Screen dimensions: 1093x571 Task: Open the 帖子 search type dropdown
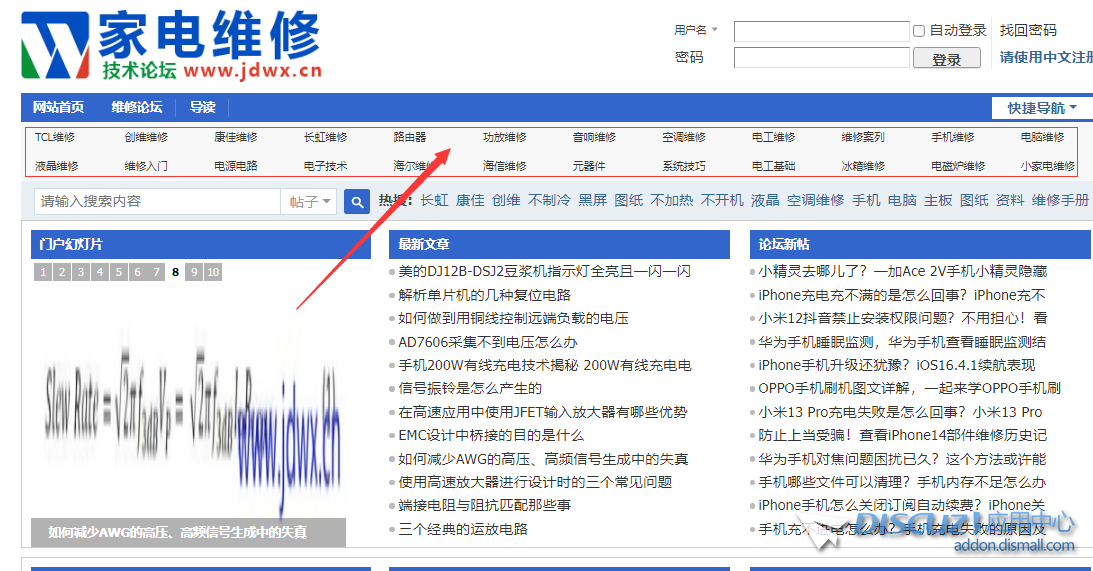pyautogui.click(x=311, y=202)
